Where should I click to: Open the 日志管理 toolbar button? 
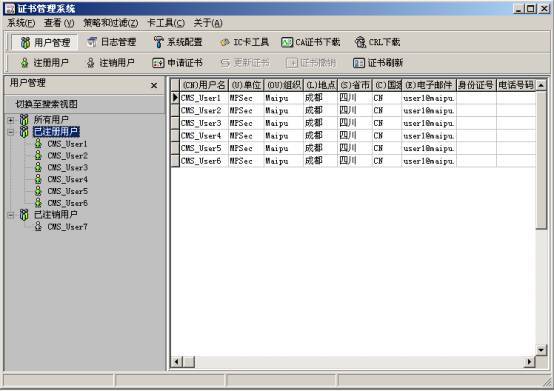(x=111, y=42)
